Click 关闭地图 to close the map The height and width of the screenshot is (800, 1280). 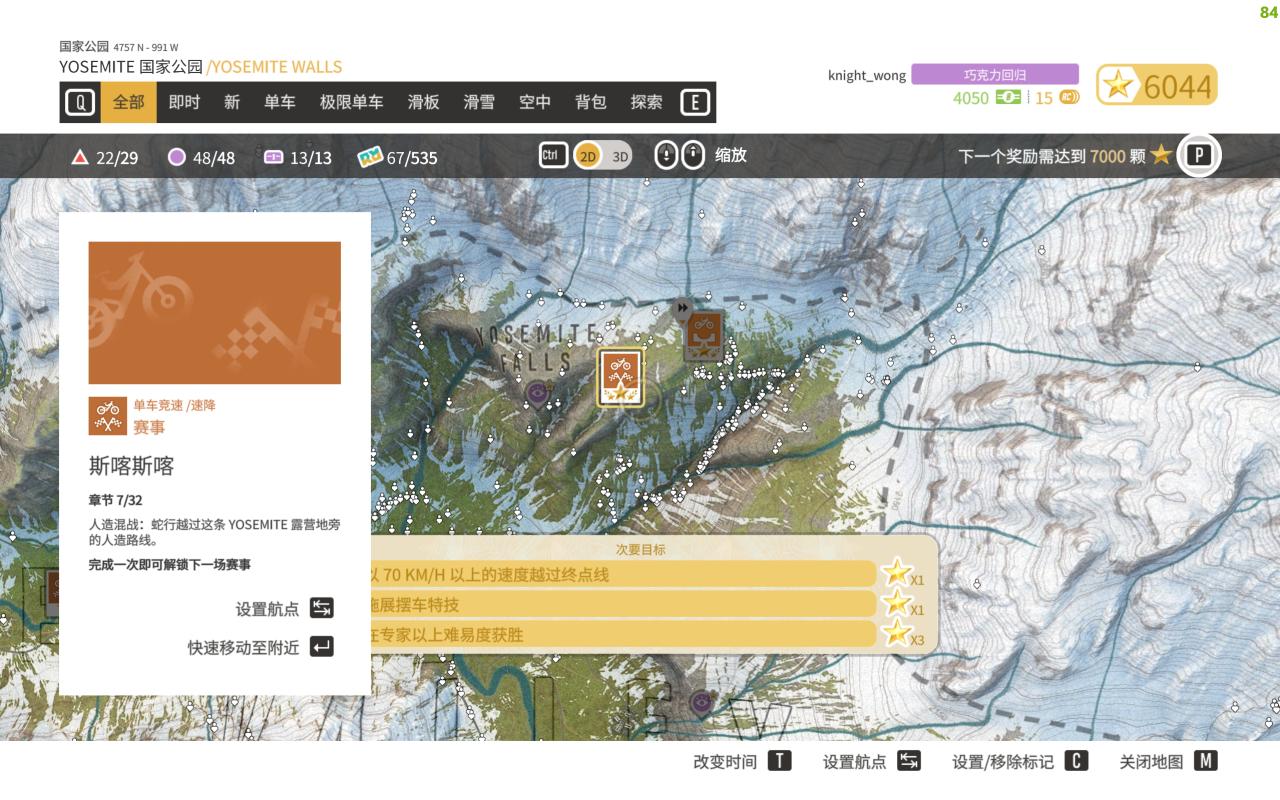(1151, 762)
